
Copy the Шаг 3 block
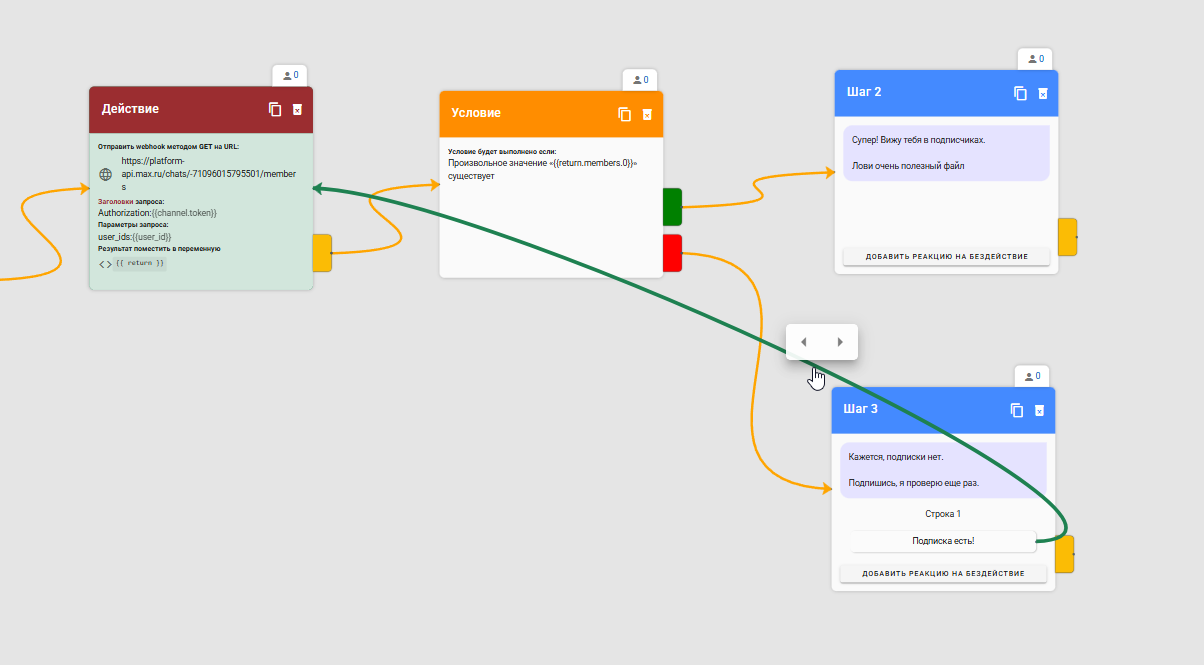(1017, 410)
